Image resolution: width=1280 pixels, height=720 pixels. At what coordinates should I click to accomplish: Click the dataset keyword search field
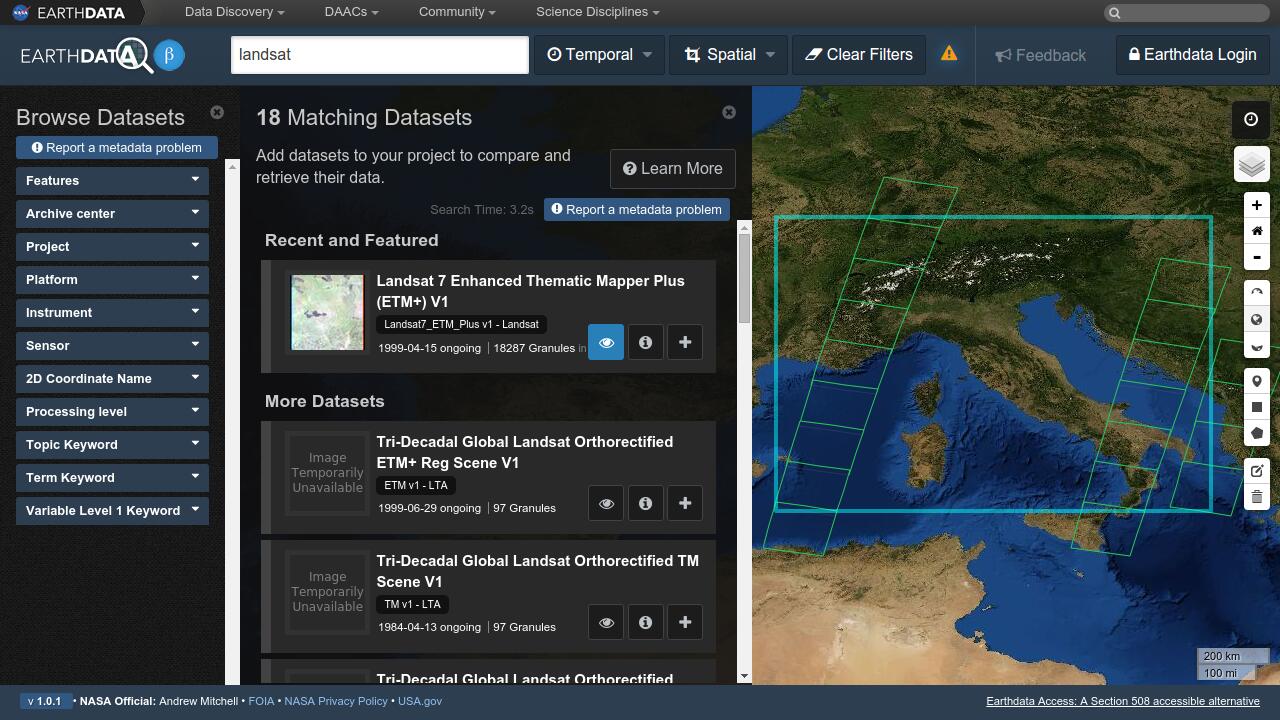[380, 55]
